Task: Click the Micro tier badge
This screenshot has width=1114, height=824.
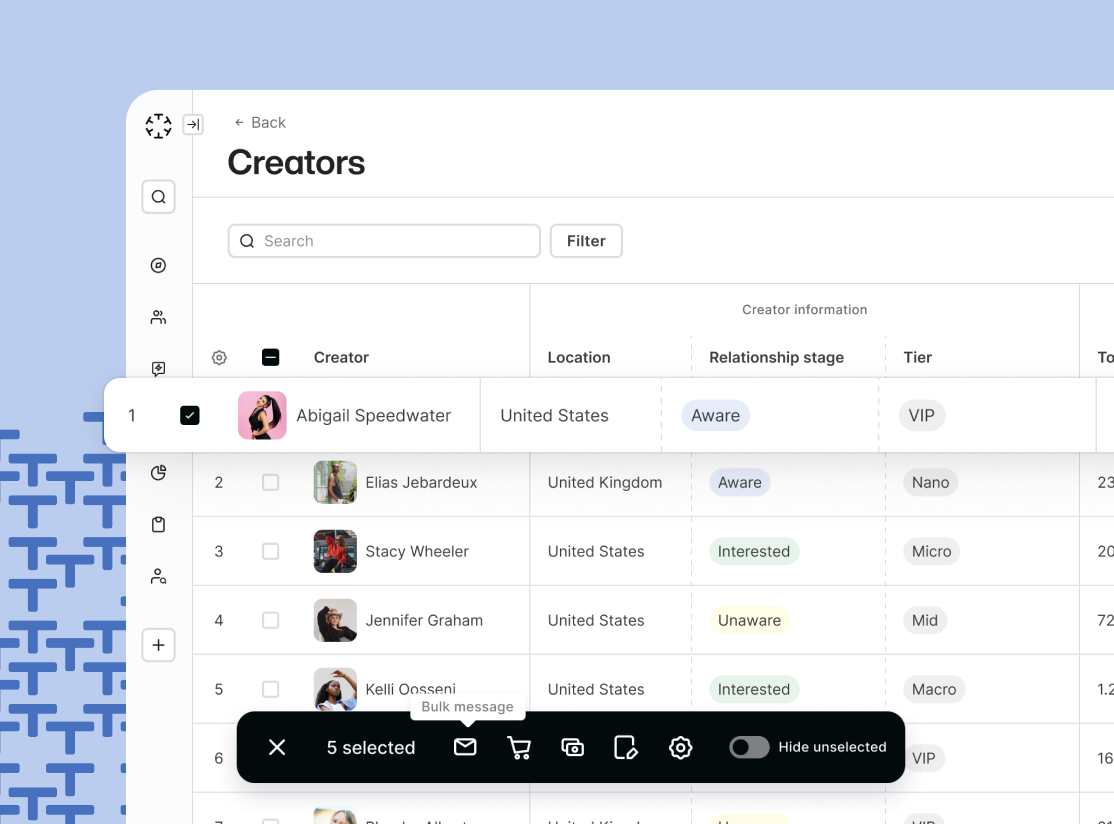Action: click(x=931, y=551)
